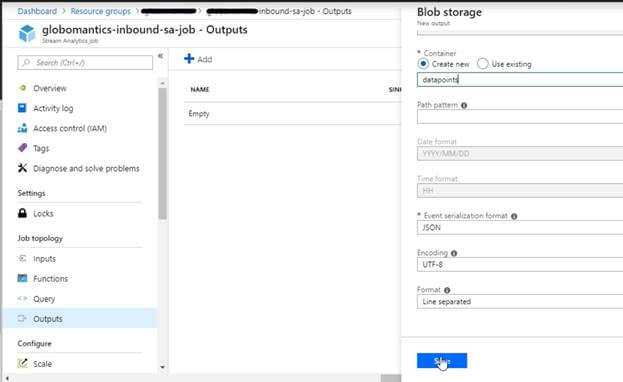Open the Date format dropdown
Viewport: 623px width, 382px height.
(x=520, y=154)
